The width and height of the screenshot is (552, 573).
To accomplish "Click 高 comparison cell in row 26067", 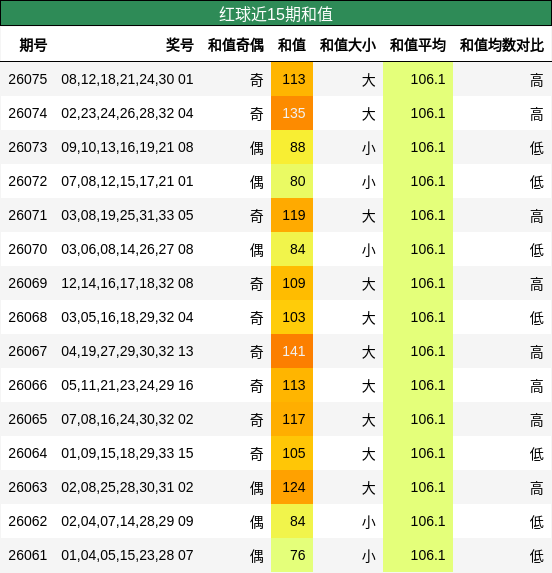I will [537, 352].
